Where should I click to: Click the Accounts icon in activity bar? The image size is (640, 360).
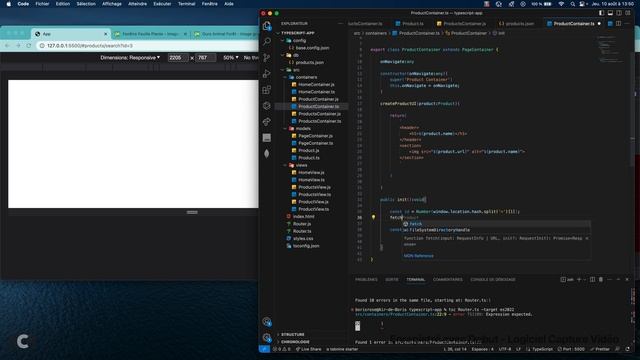point(267,322)
